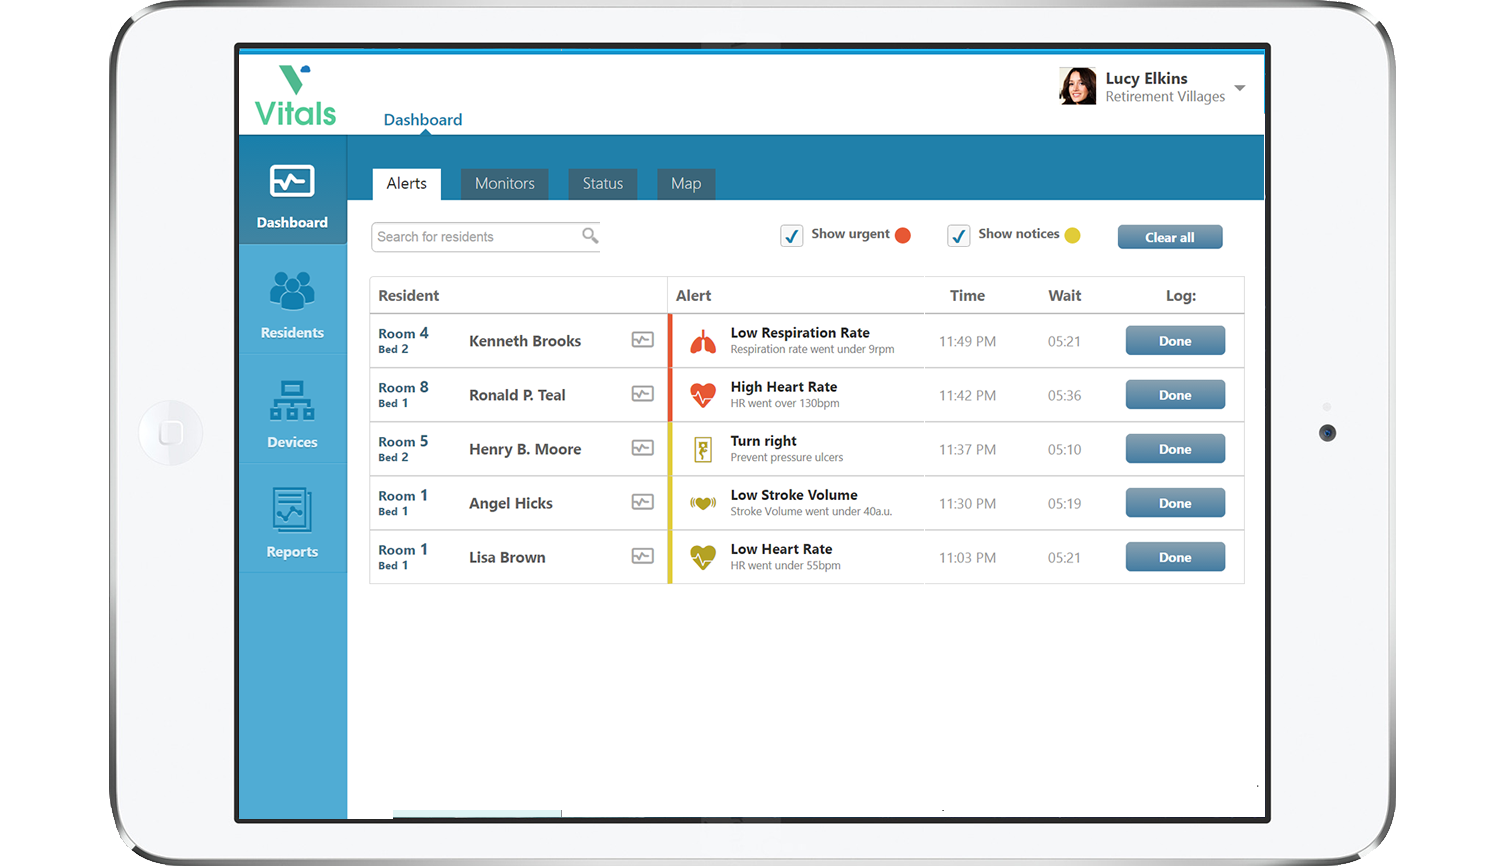Click the Resident column header
This screenshot has width=1506, height=866.
pyautogui.click(x=408, y=295)
